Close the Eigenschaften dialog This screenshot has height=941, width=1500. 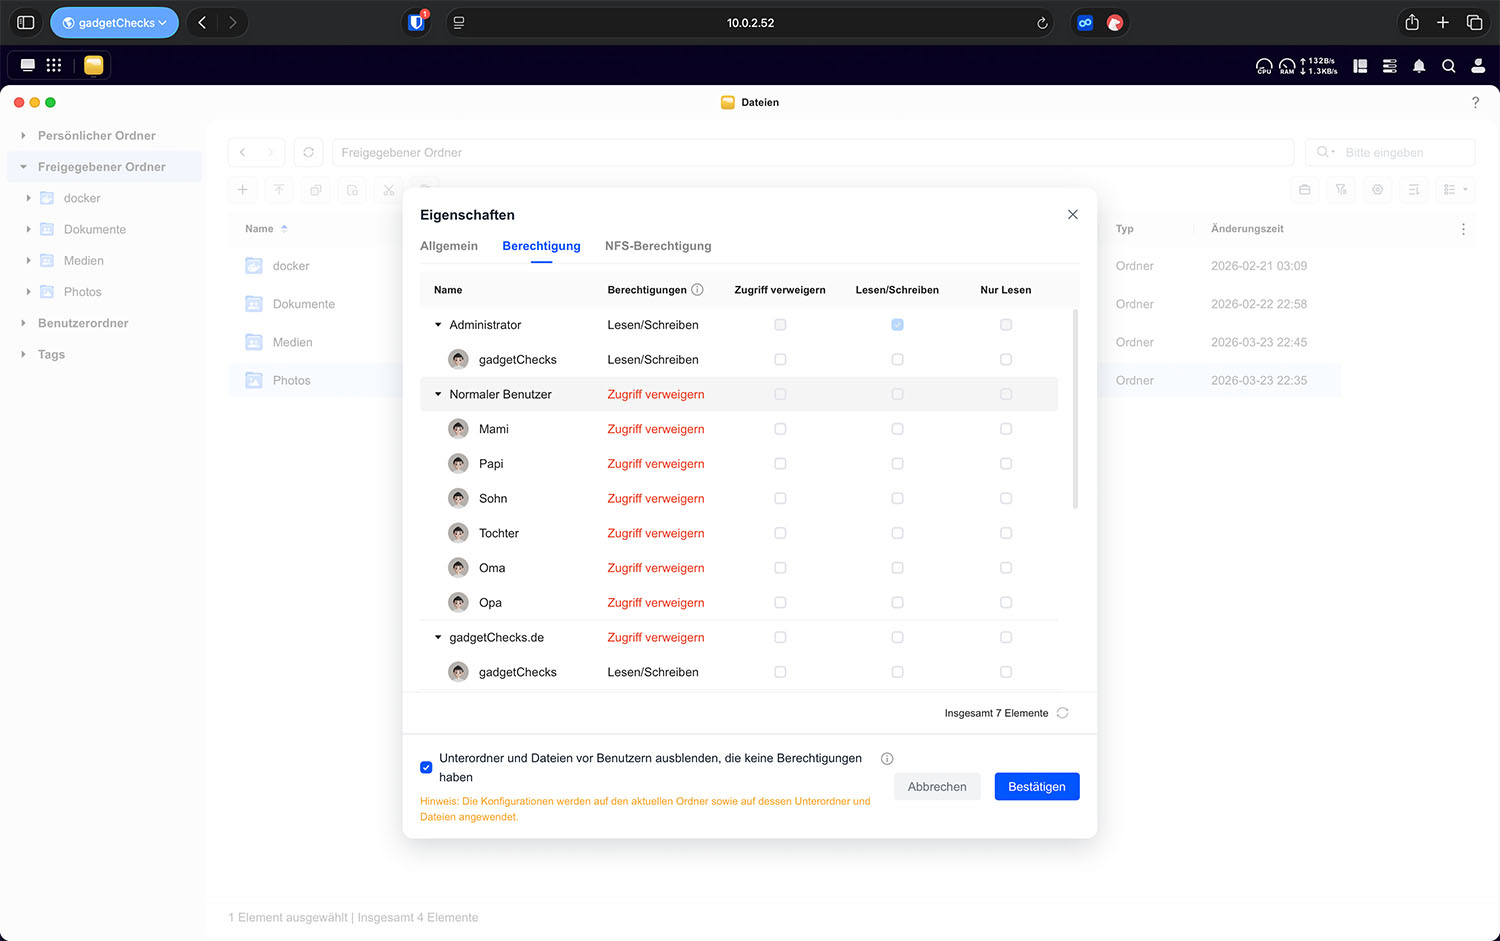coord(1072,215)
